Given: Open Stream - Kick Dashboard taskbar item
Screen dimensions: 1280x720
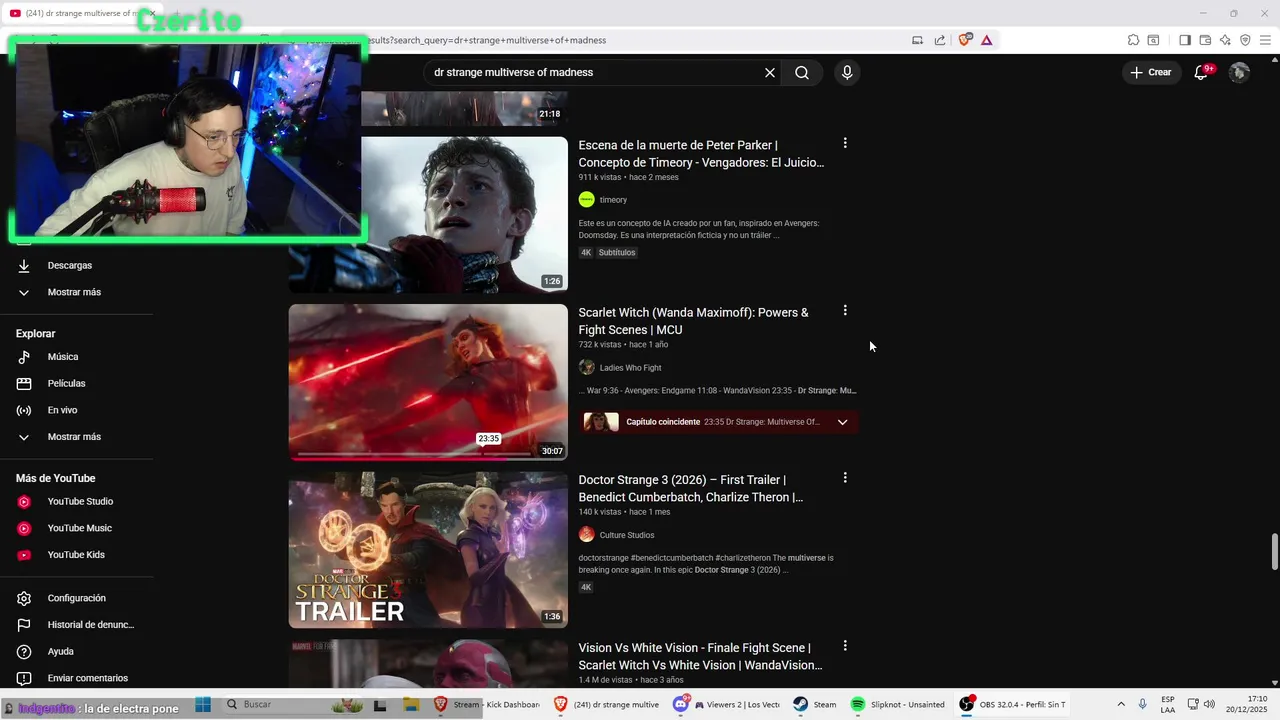Looking at the screenshot, I should coord(487,704).
